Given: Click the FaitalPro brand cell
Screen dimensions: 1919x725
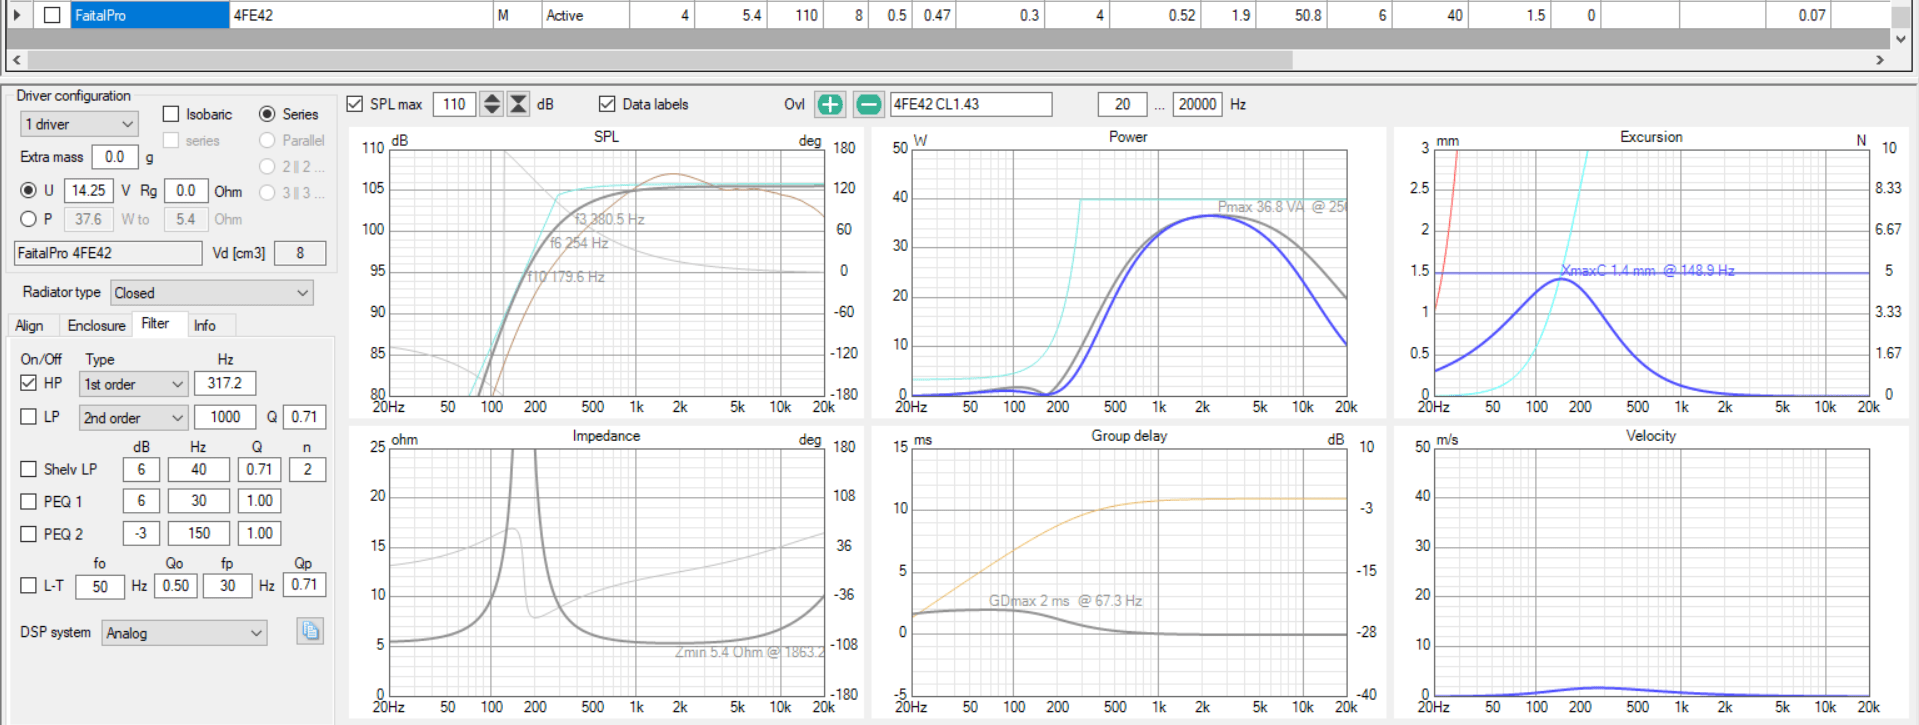Looking at the screenshot, I should click(150, 15).
